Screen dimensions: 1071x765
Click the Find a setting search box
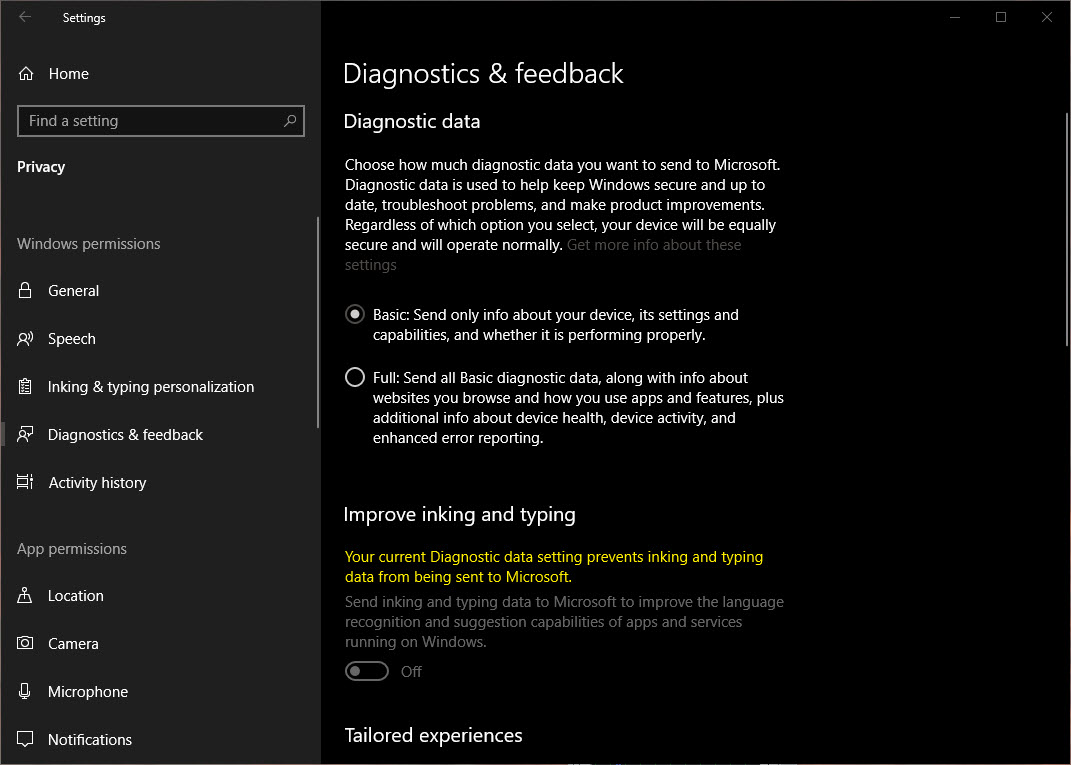(150, 121)
